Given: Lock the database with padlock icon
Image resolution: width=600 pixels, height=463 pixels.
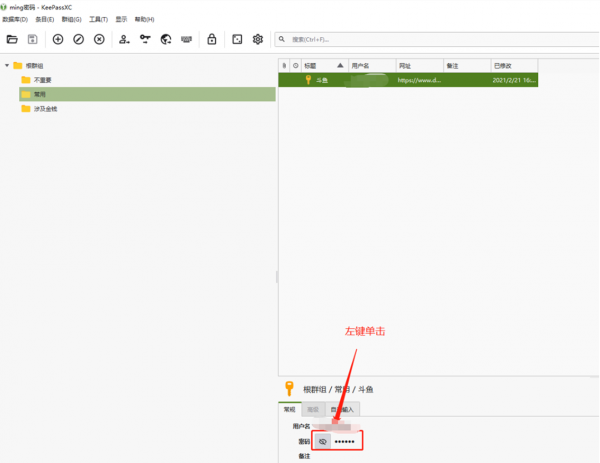Looking at the screenshot, I should [x=212, y=39].
